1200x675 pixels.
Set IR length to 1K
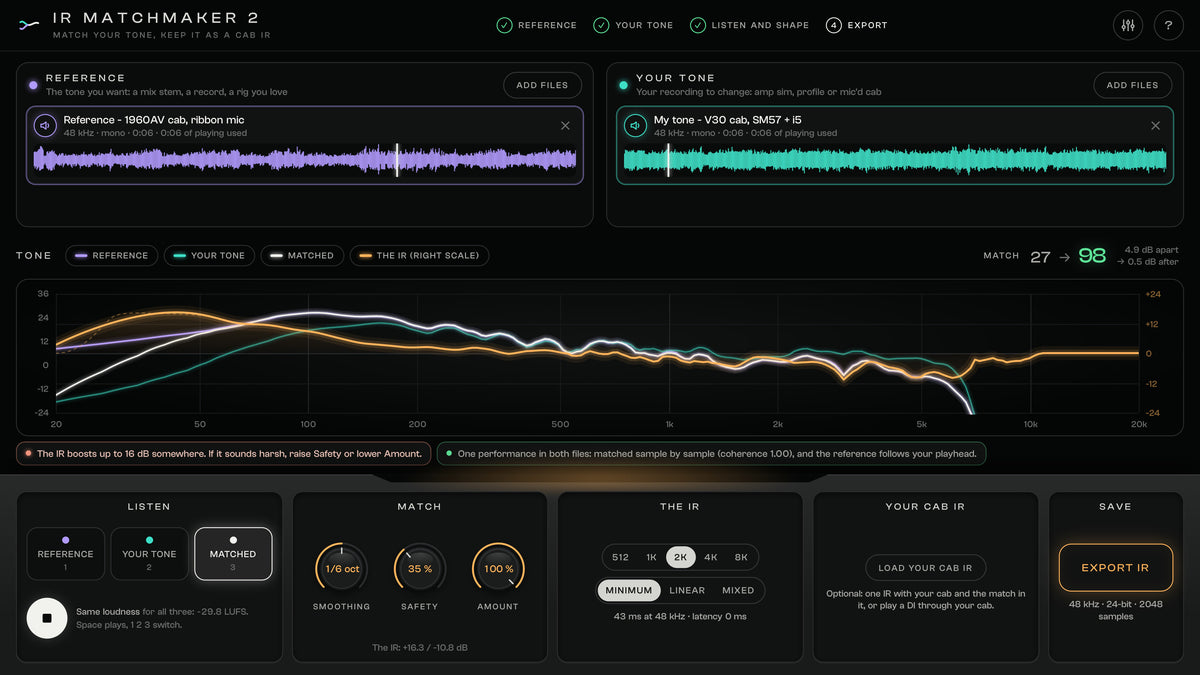651,557
